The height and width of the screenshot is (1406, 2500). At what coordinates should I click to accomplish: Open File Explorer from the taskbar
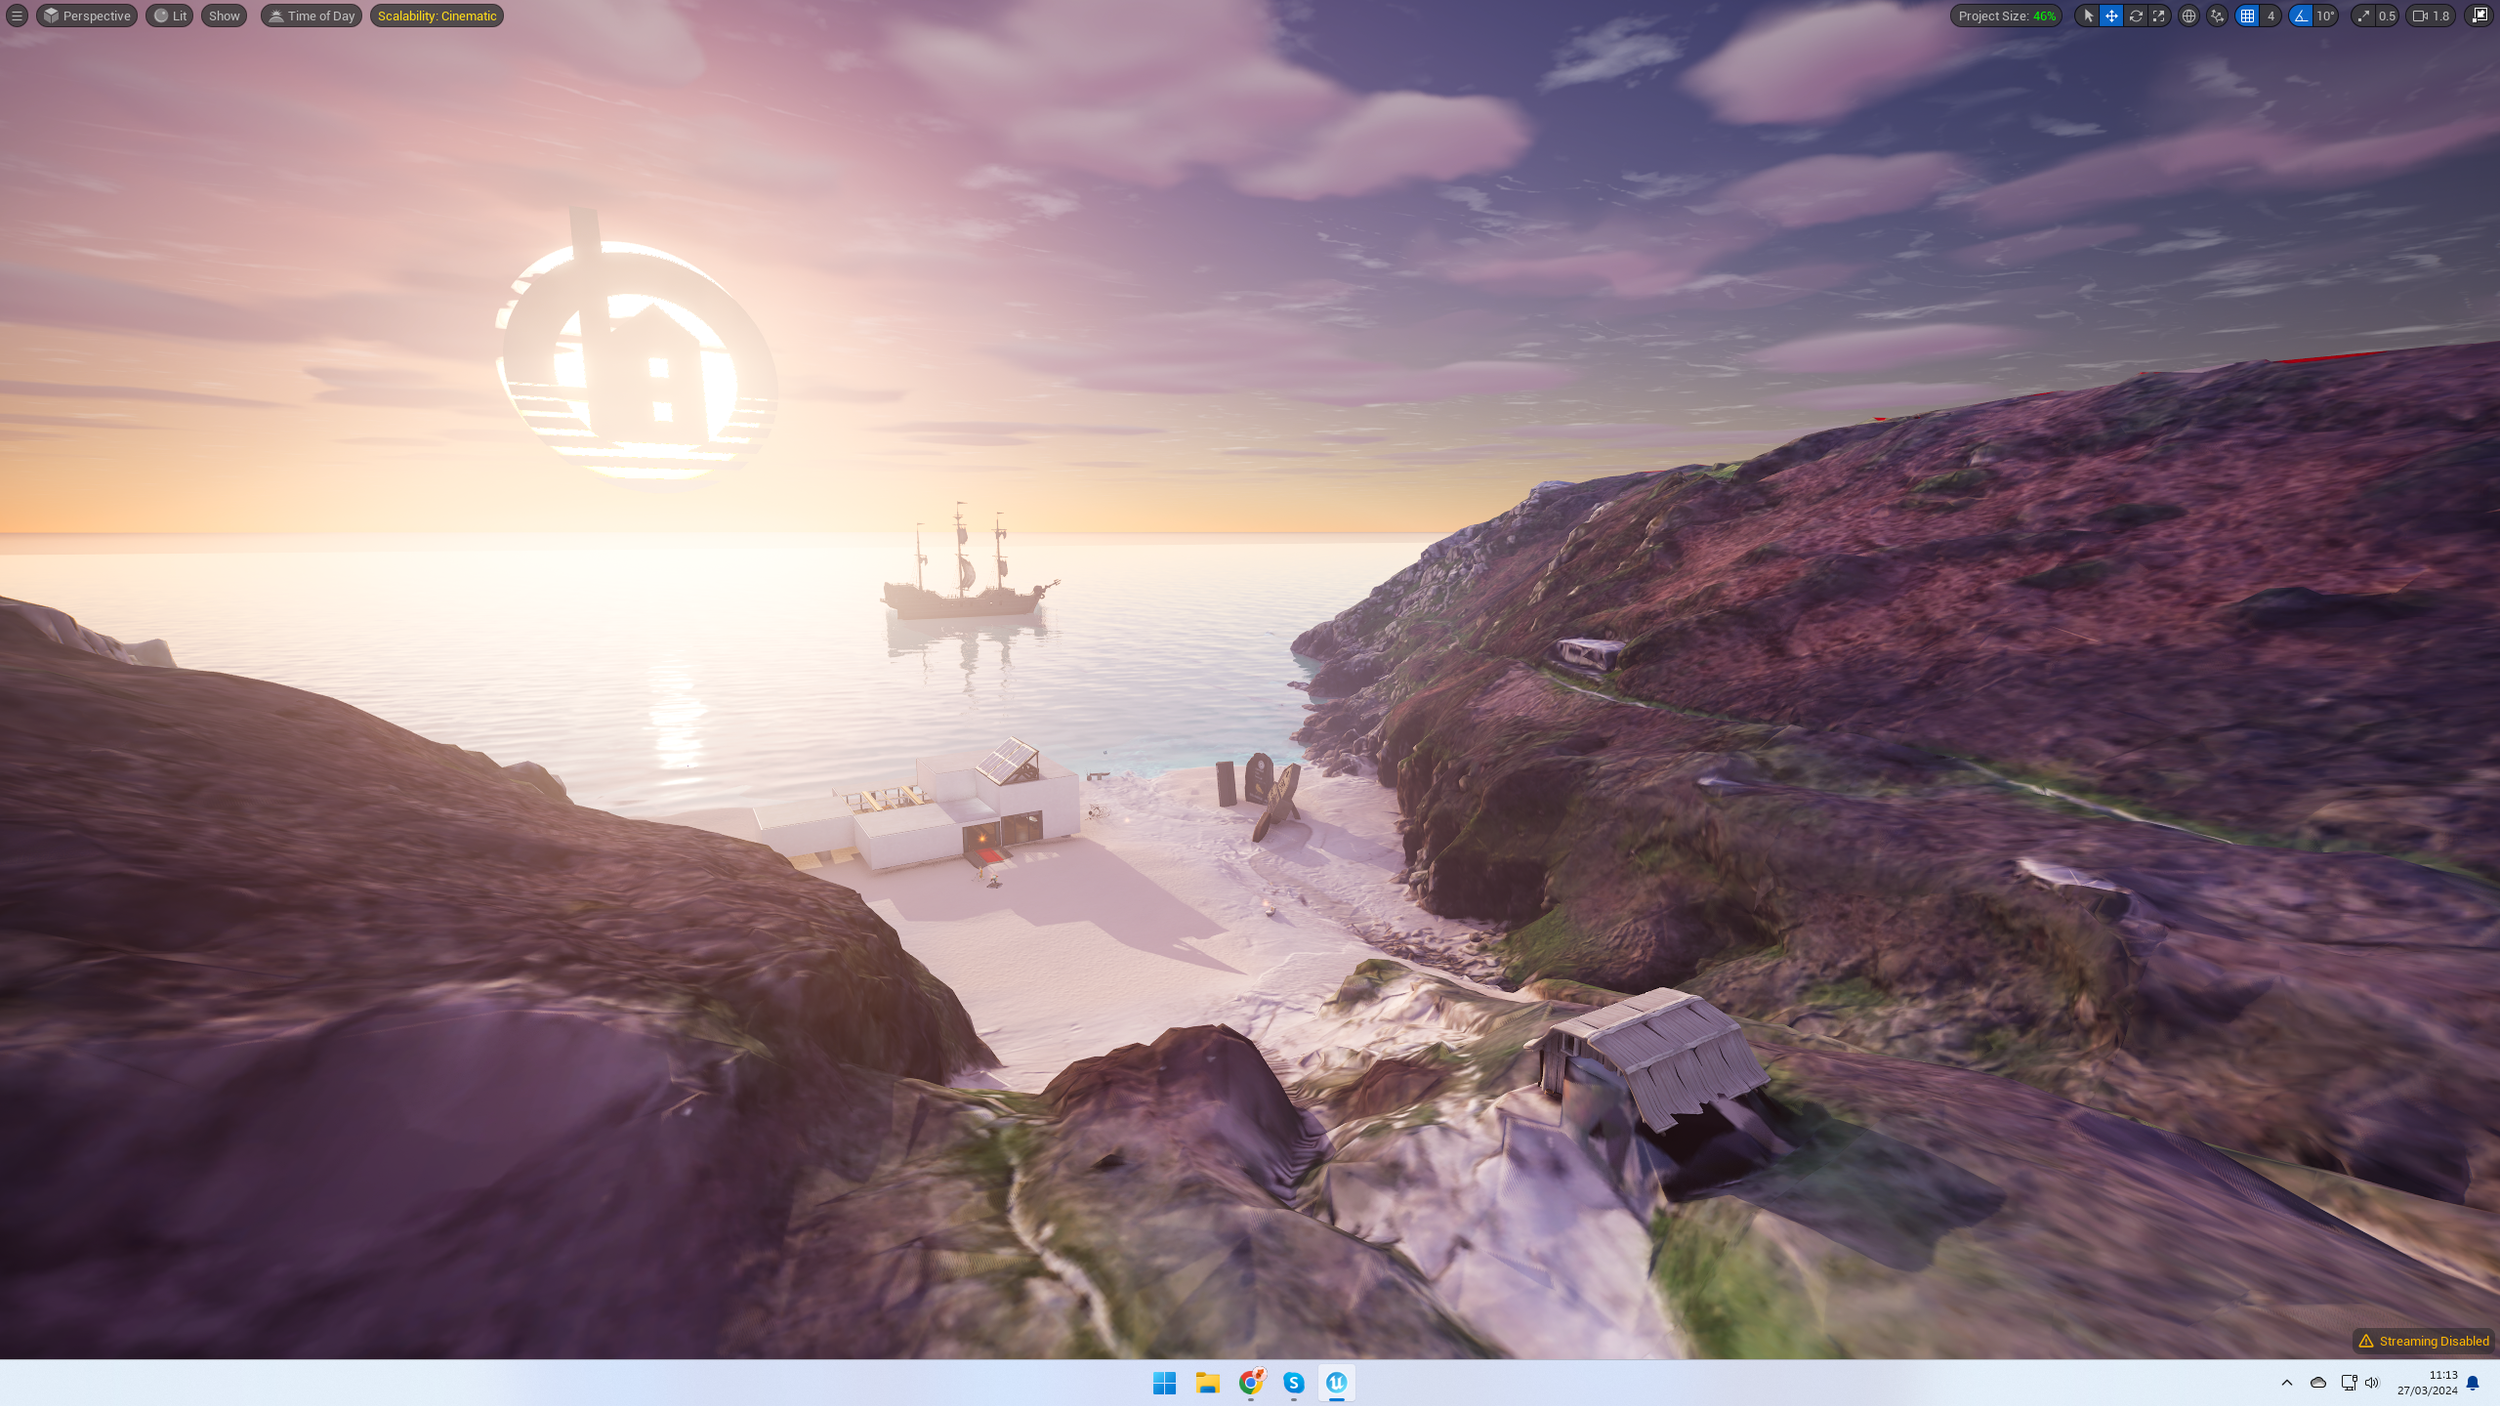(x=1207, y=1383)
